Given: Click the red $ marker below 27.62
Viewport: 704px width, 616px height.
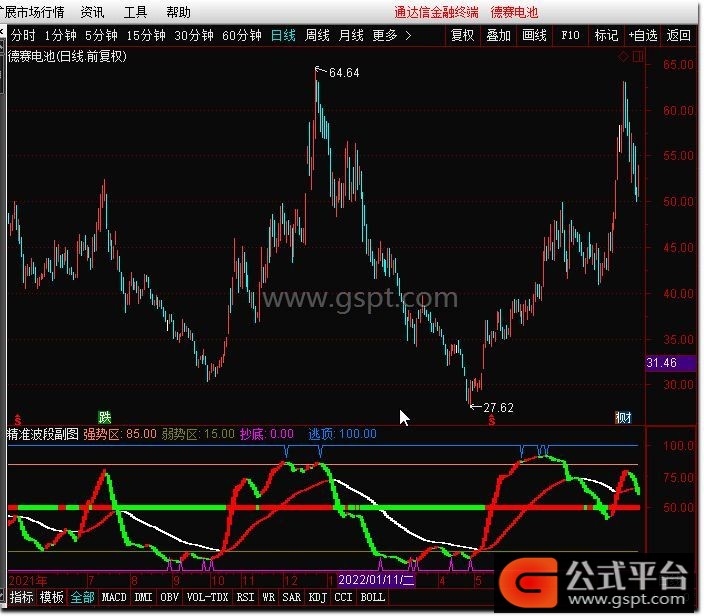Looking at the screenshot, I should click(x=492, y=420).
